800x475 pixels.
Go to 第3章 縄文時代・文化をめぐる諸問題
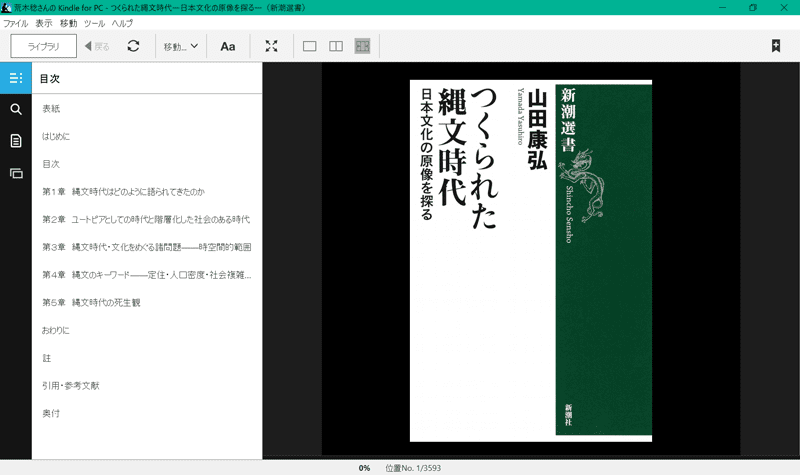[x=147, y=247]
